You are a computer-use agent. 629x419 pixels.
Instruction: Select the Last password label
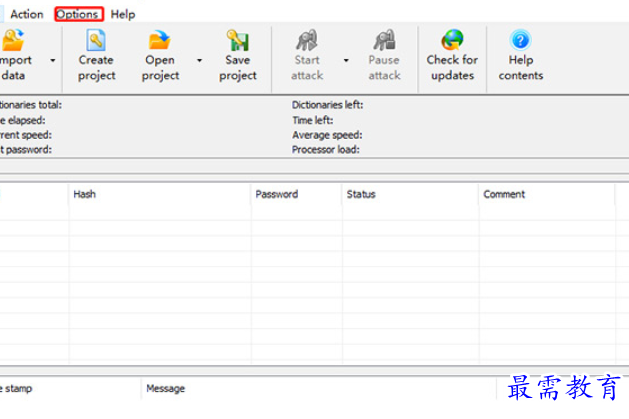[x=26, y=150]
